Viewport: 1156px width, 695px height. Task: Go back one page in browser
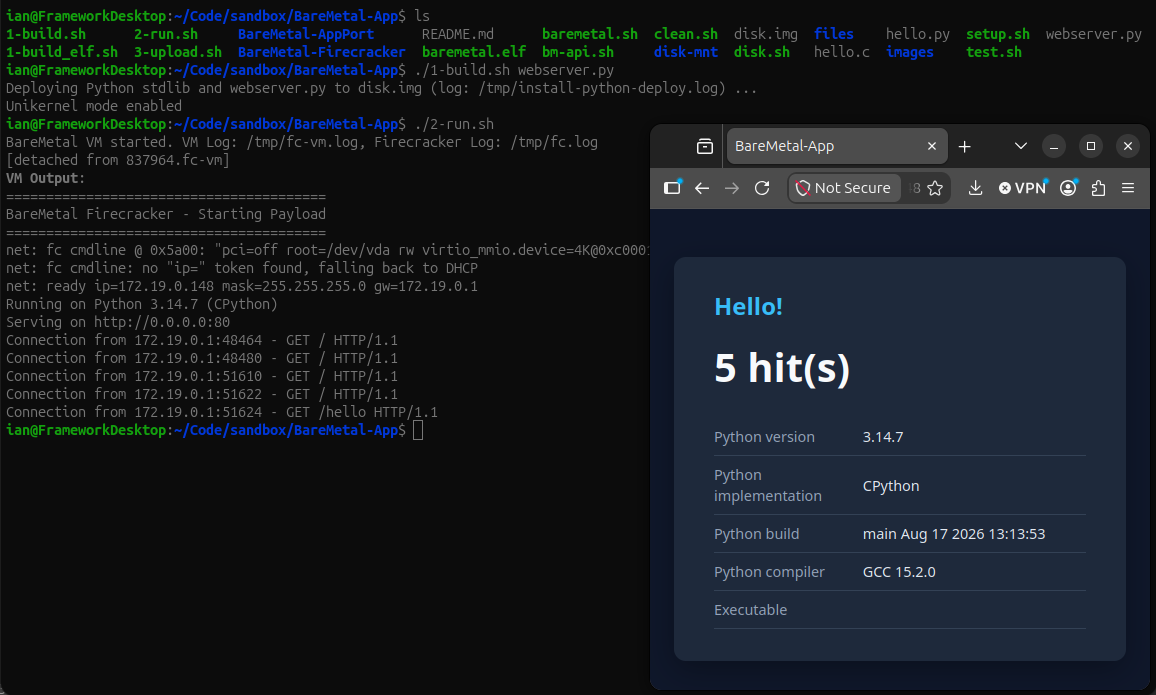pyautogui.click(x=702, y=188)
